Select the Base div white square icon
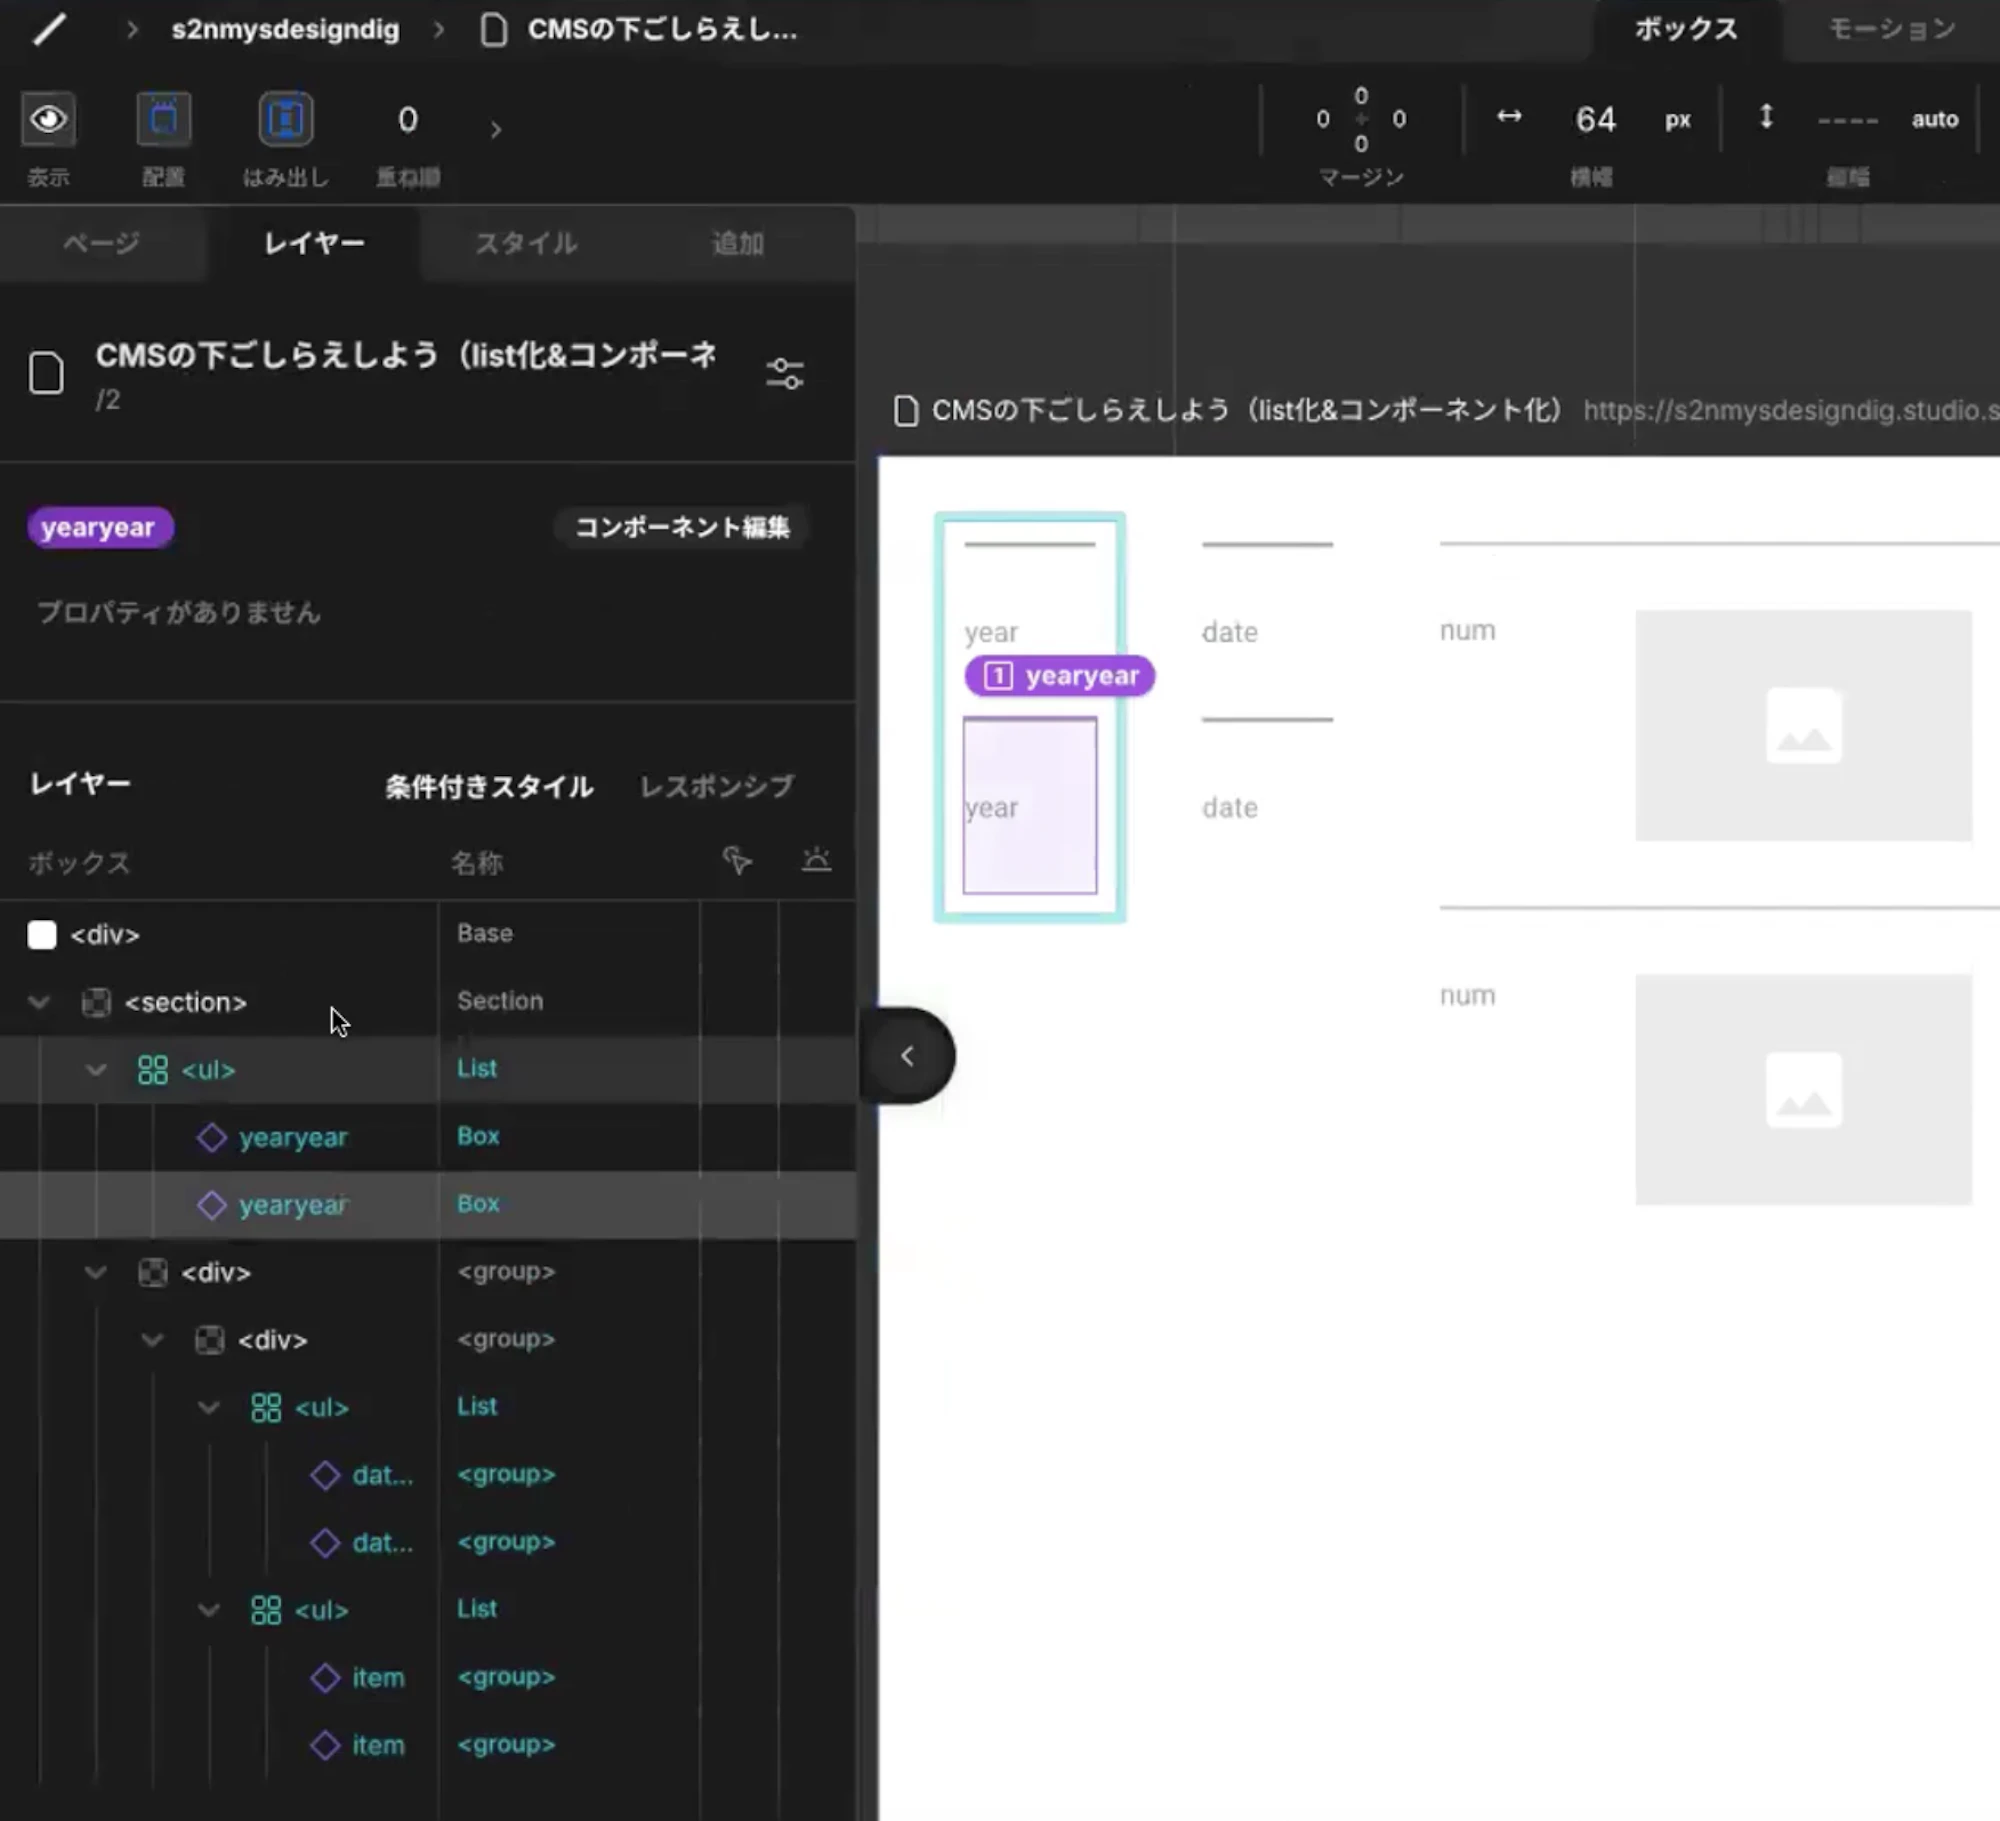 42,935
